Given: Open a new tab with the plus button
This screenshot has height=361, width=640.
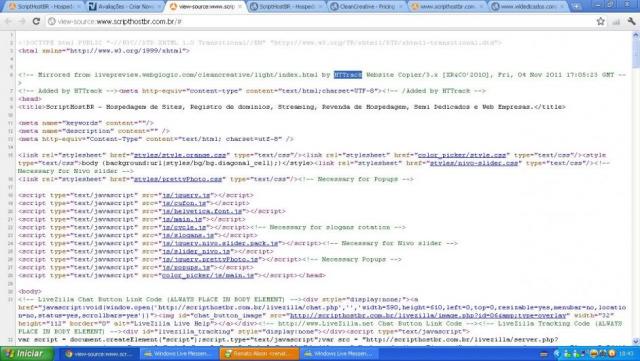Looking at the screenshot, I should 576,7.
